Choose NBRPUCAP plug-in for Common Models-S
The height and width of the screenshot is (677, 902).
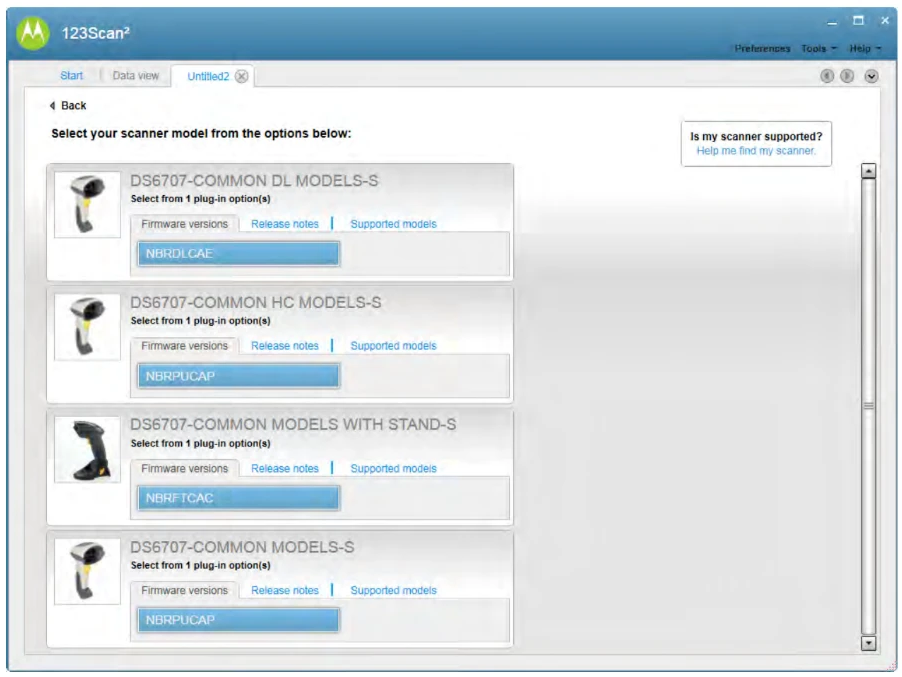pyautogui.click(x=239, y=620)
